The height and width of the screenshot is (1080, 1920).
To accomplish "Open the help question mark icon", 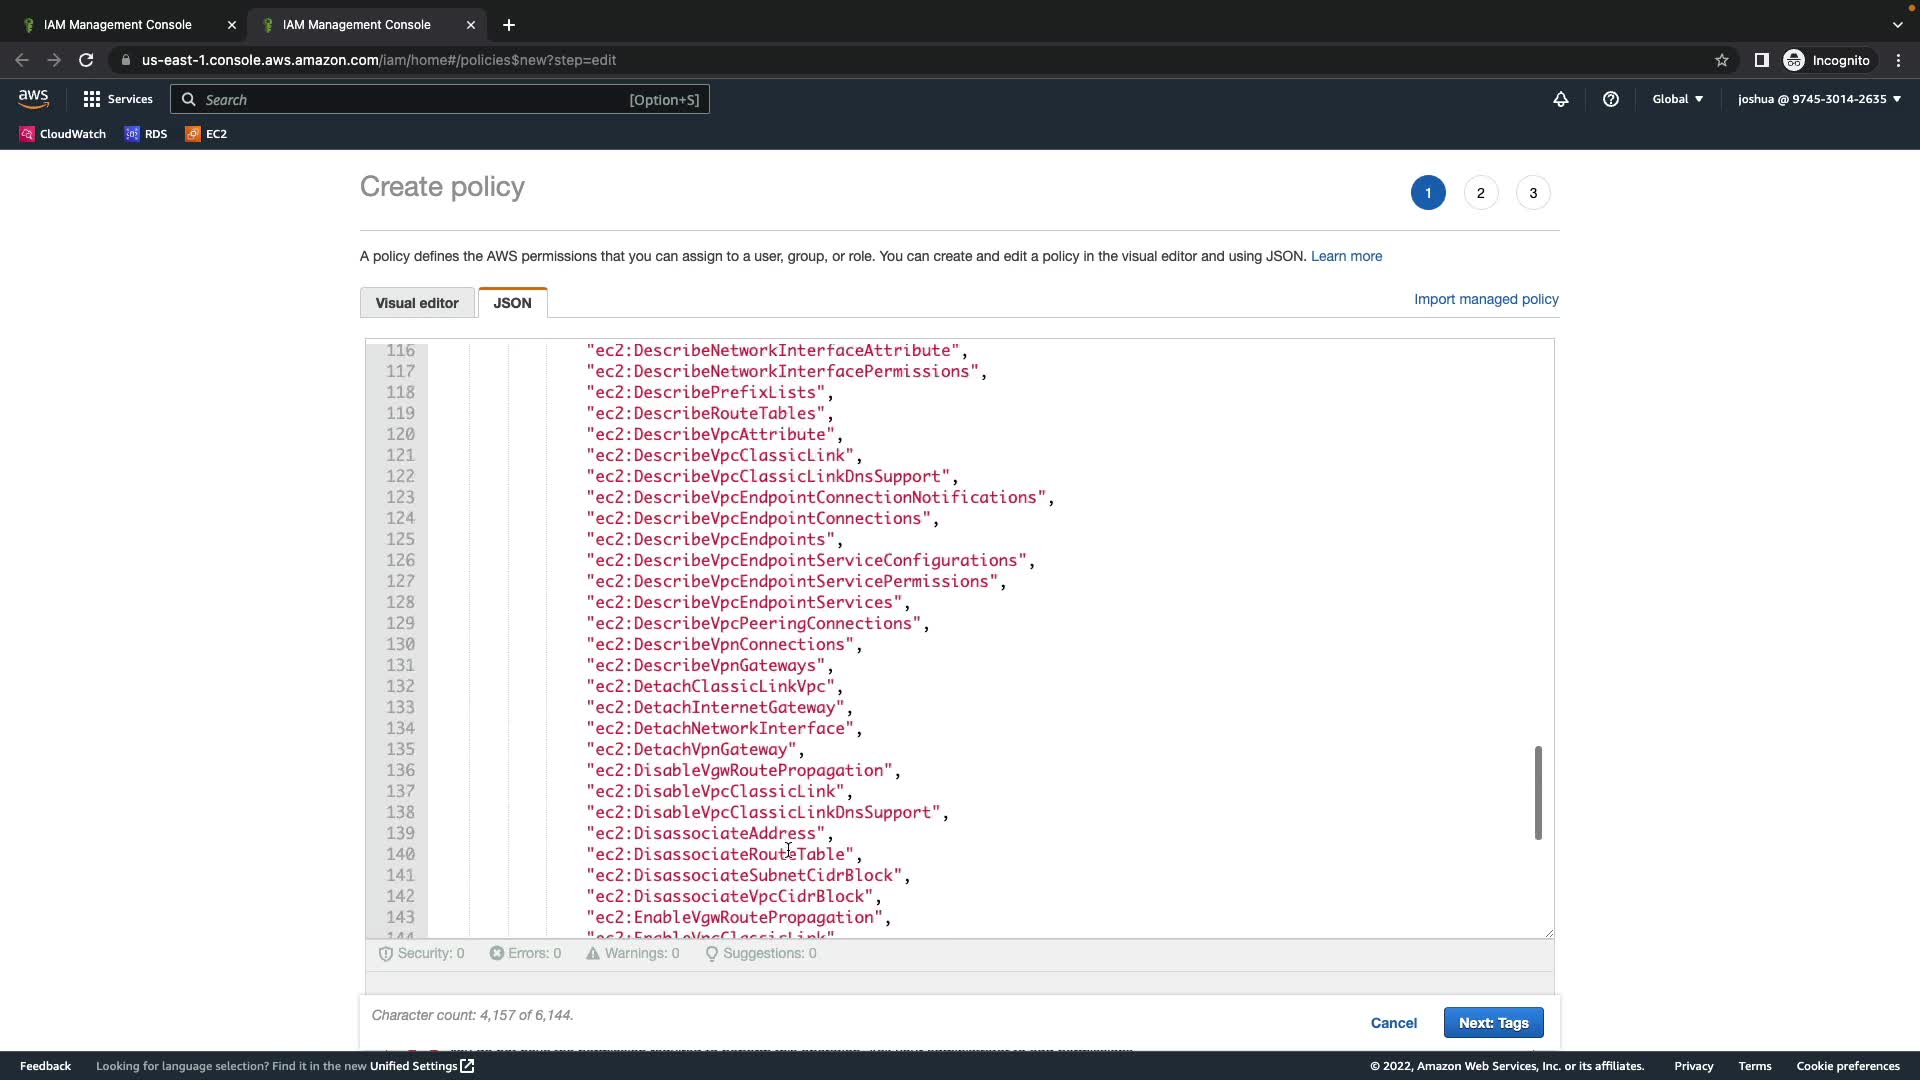I will click(1610, 99).
